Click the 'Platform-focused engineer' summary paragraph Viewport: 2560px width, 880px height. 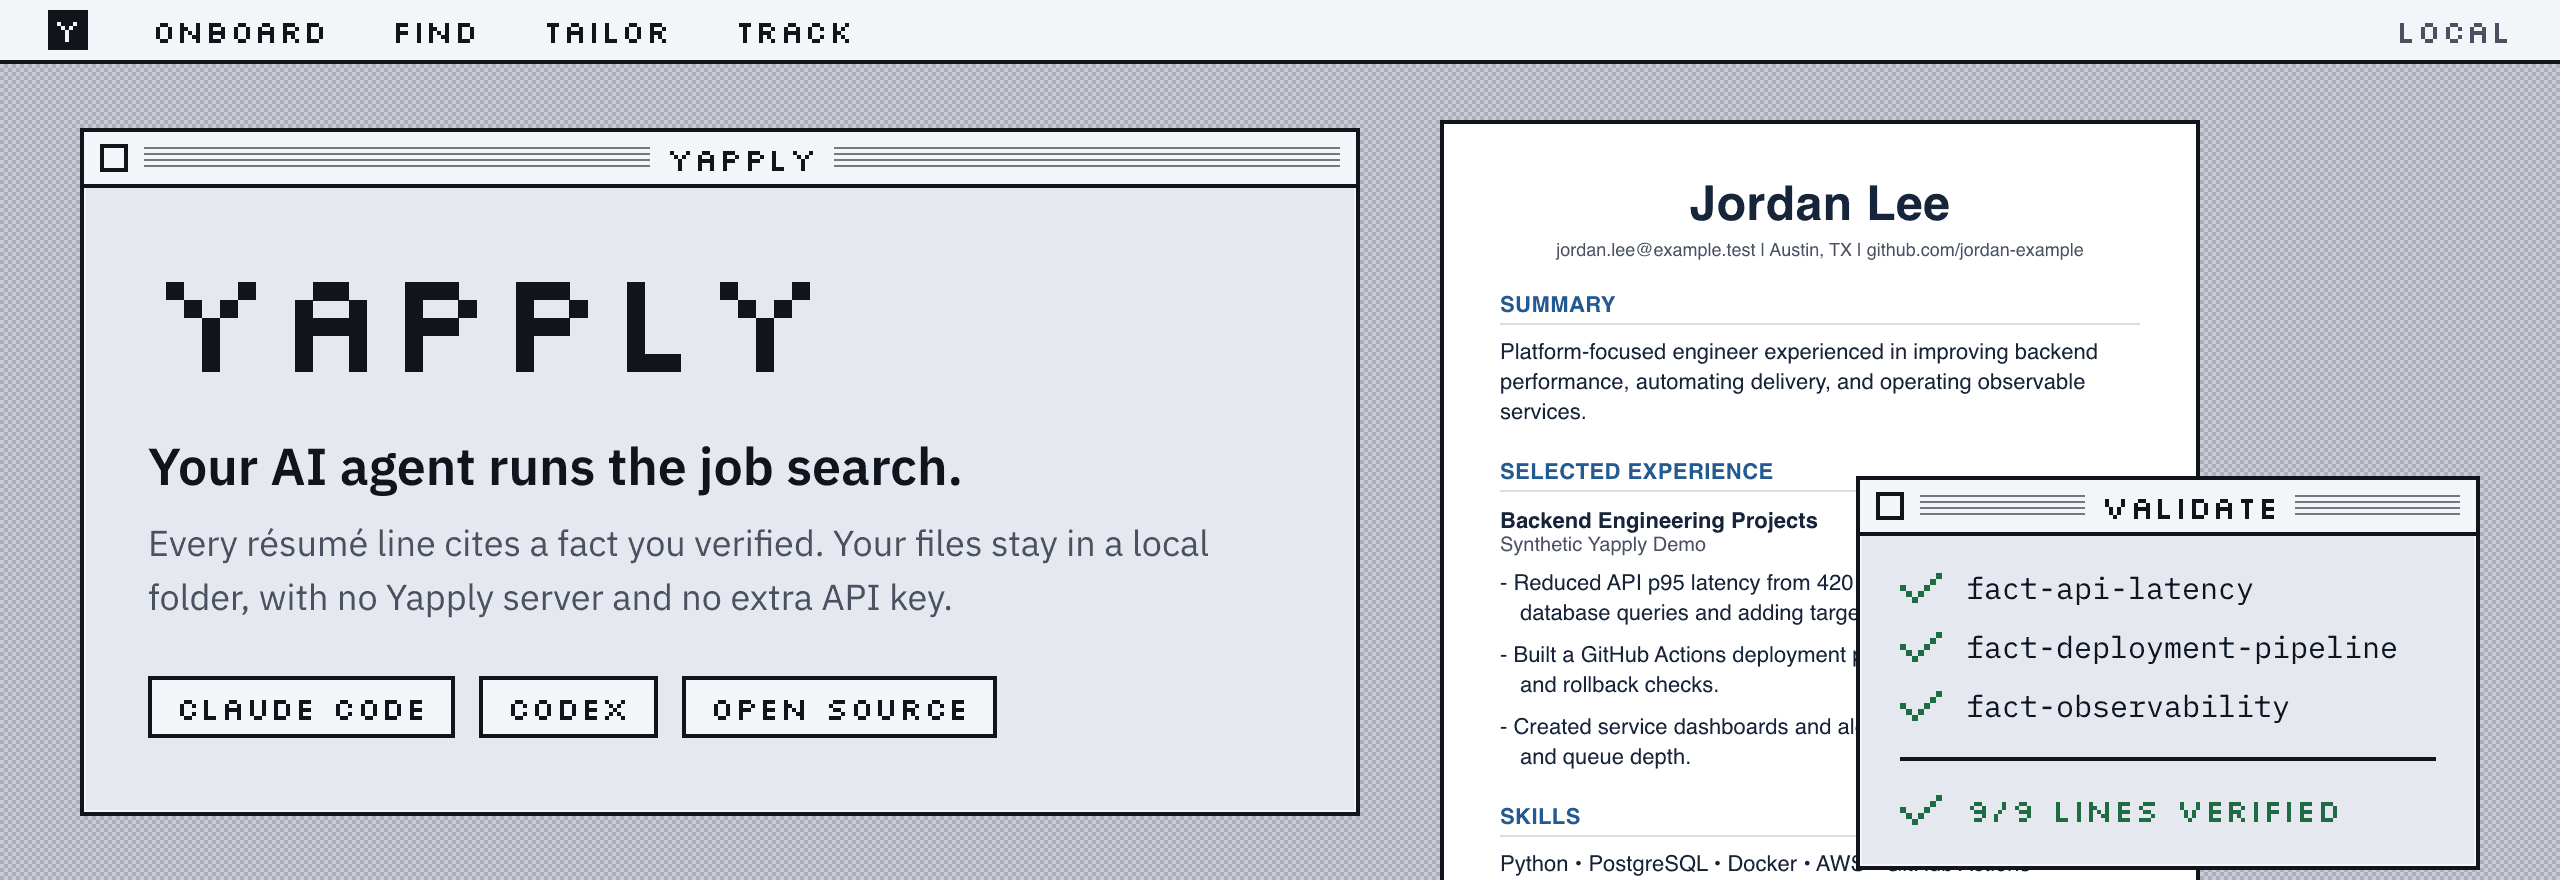pos(1798,381)
